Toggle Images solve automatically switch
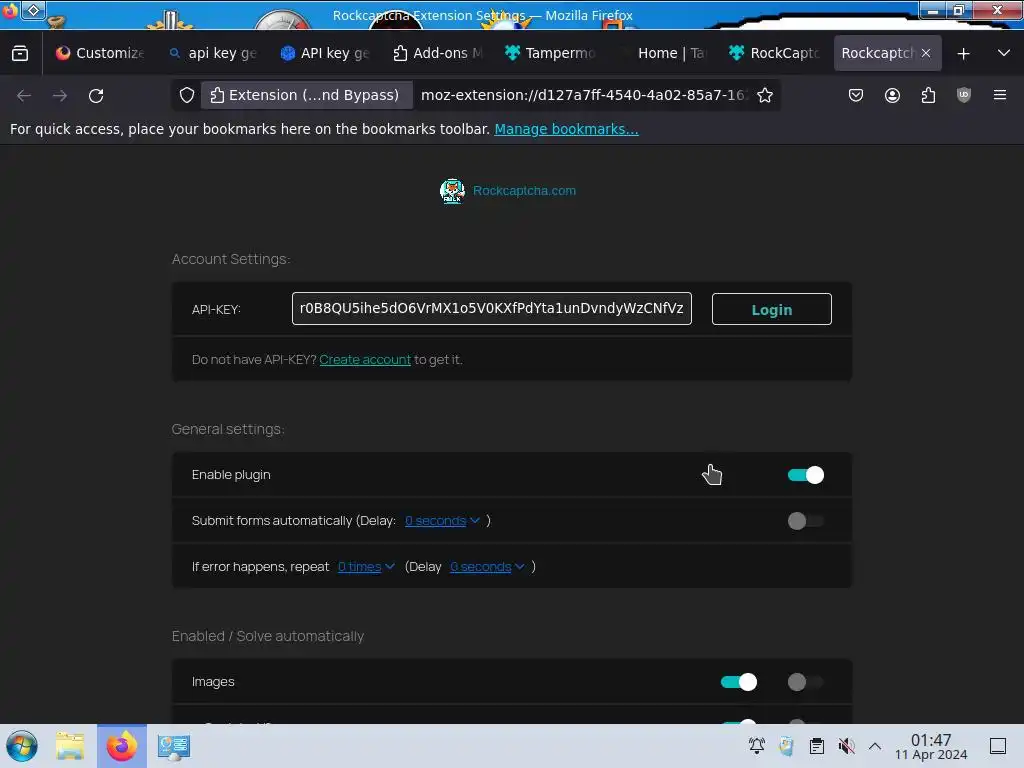1024x768 pixels. tap(805, 682)
